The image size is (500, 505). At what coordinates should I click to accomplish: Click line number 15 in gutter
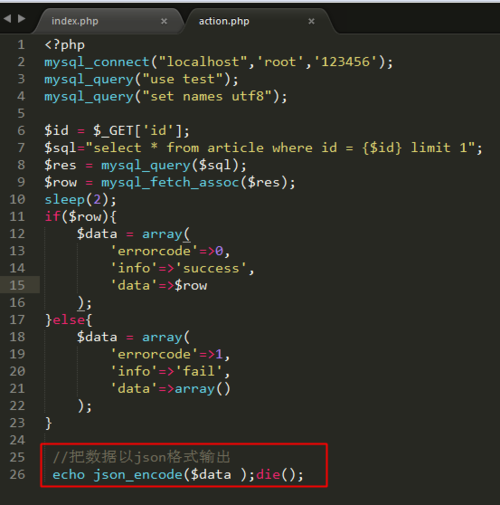point(17,285)
